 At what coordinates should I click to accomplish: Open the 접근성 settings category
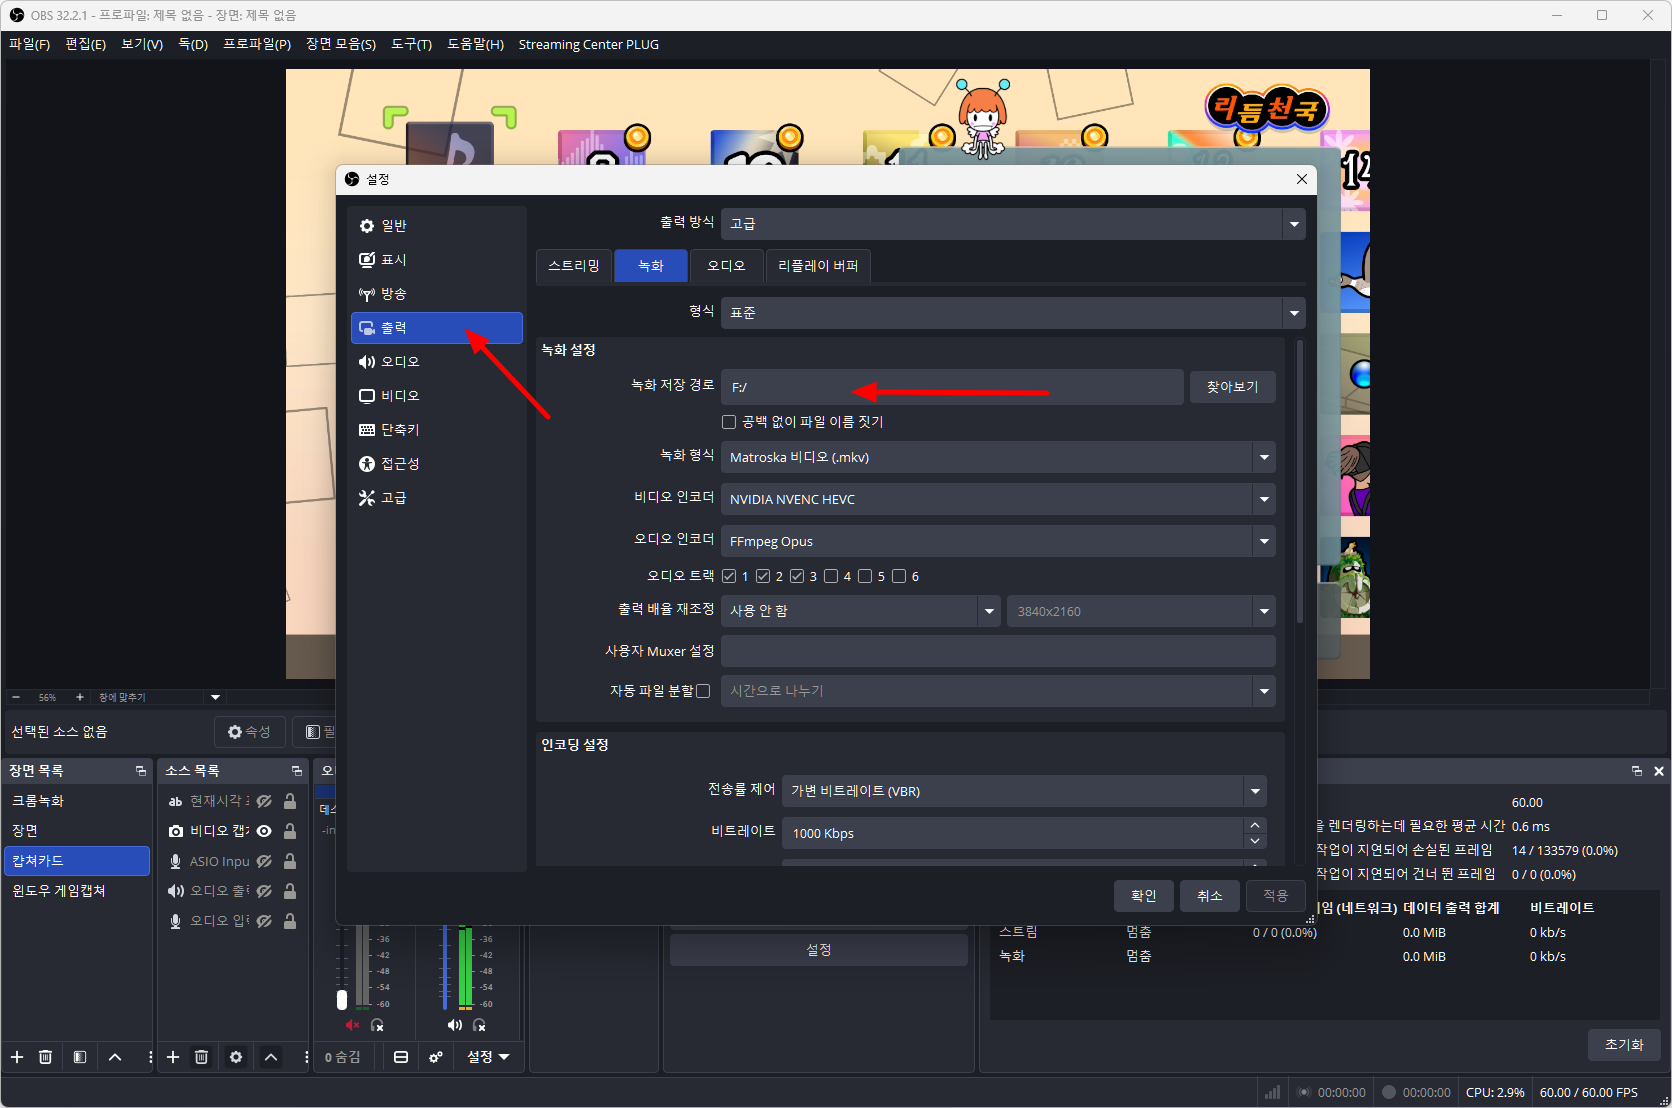(x=436, y=464)
